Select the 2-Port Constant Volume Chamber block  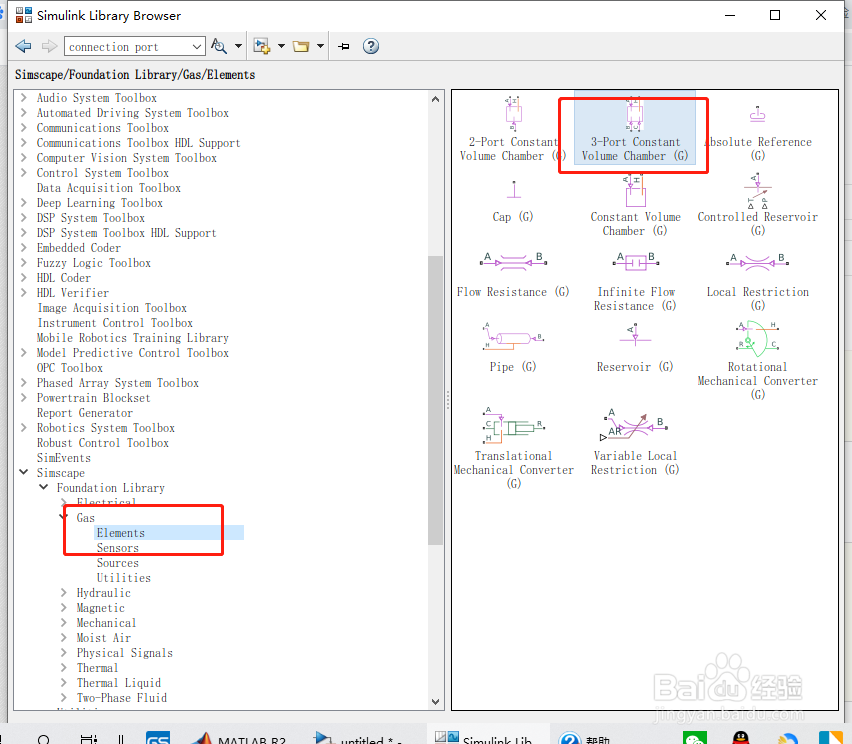pos(512,129)
